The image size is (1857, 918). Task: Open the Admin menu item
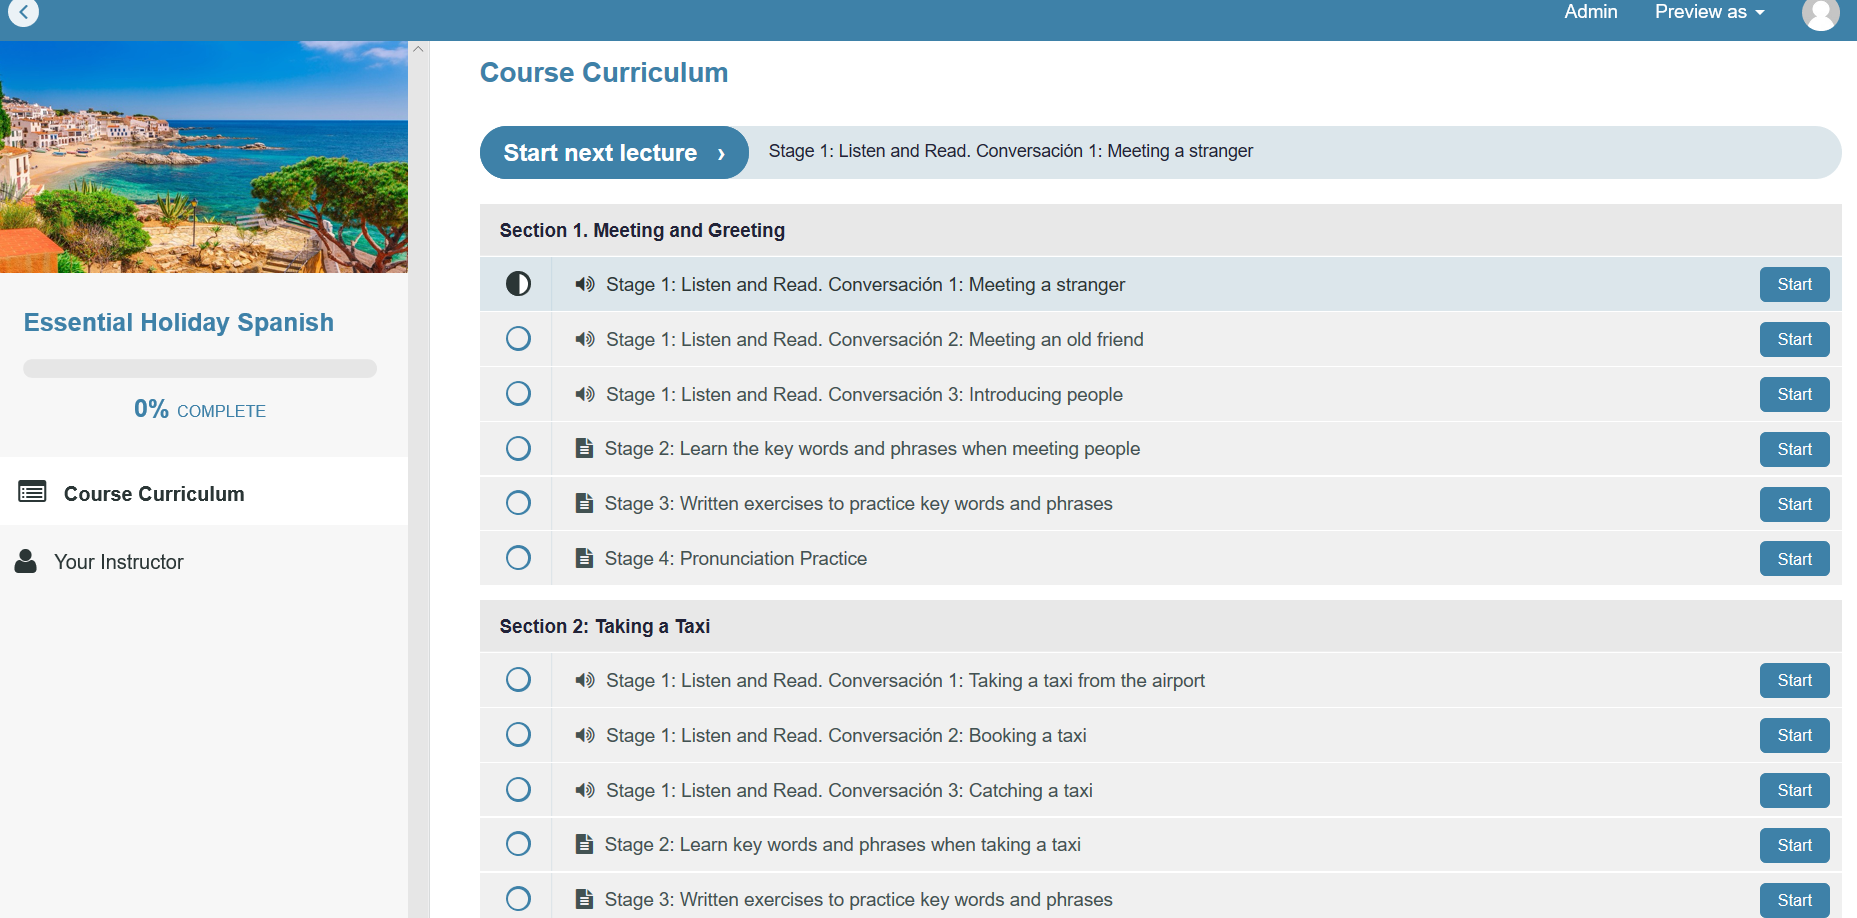coord(1590,12)
